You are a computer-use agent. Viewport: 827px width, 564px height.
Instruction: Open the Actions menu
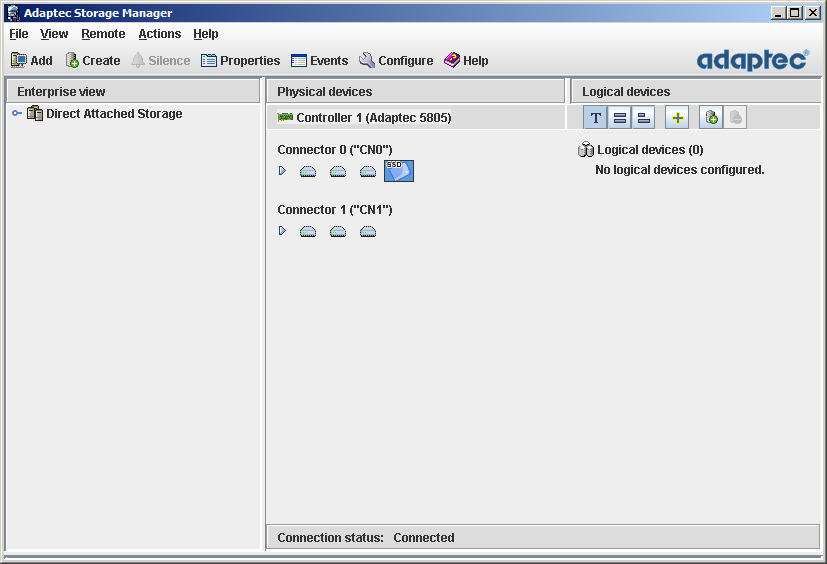[x=160, y=34]
